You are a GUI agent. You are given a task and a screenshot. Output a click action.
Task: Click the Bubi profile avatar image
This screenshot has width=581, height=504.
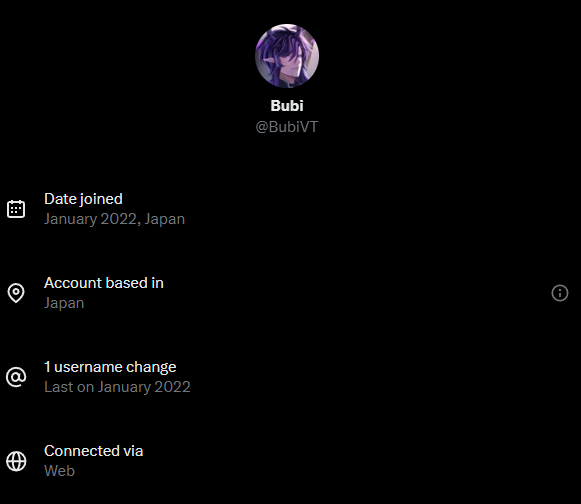pyautogui.click(x=287, y=56)
